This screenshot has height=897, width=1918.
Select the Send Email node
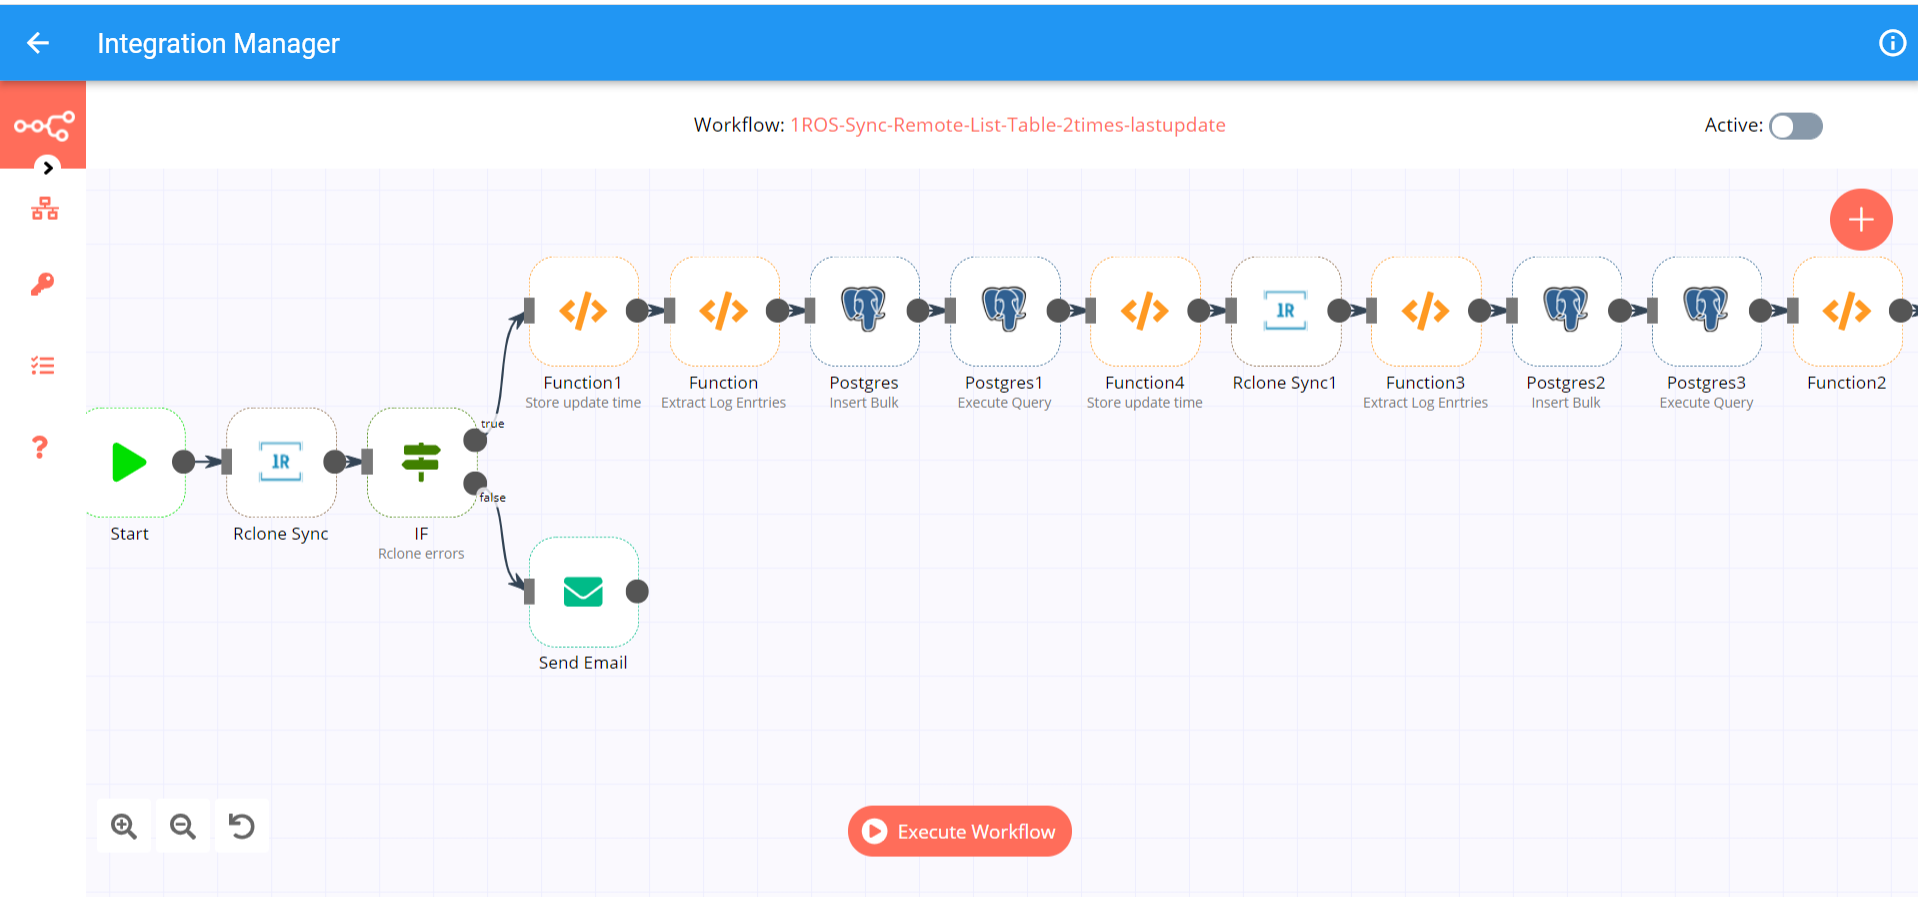point(583,592)
